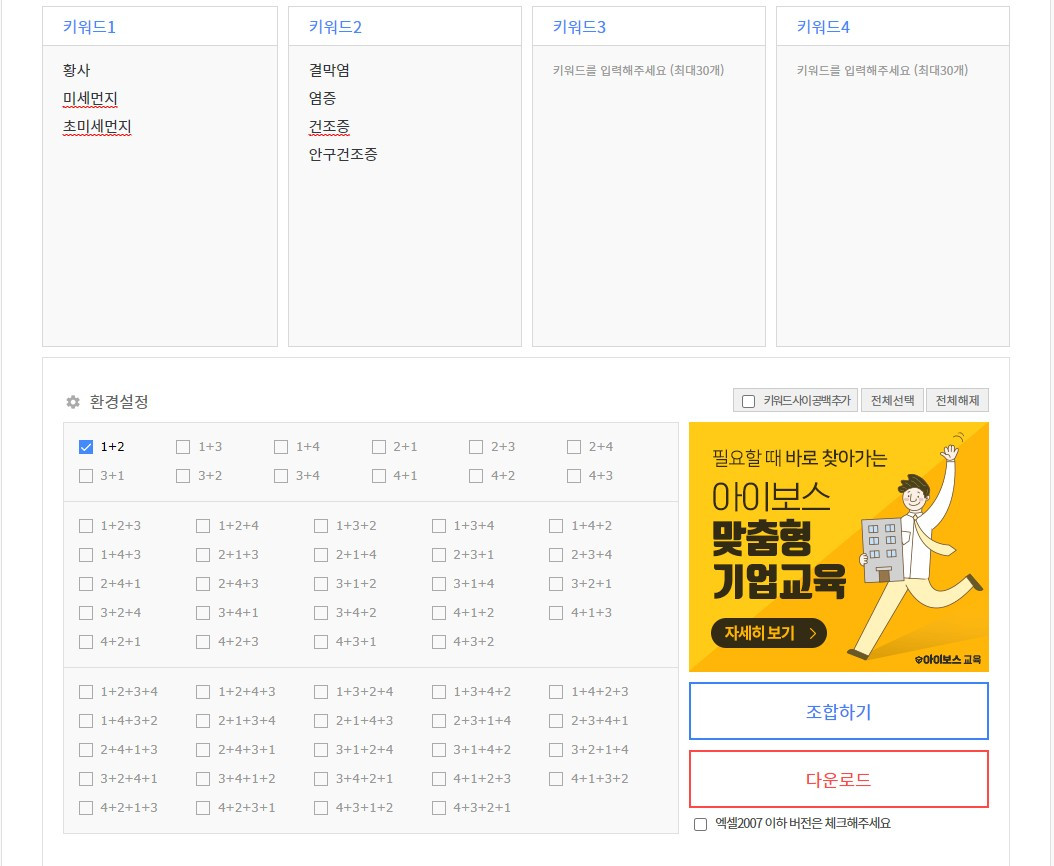Tick the 2+1+3+4 combination checkbox
The width and height of the screenshot is (1054, 866).
click(203, 721)
